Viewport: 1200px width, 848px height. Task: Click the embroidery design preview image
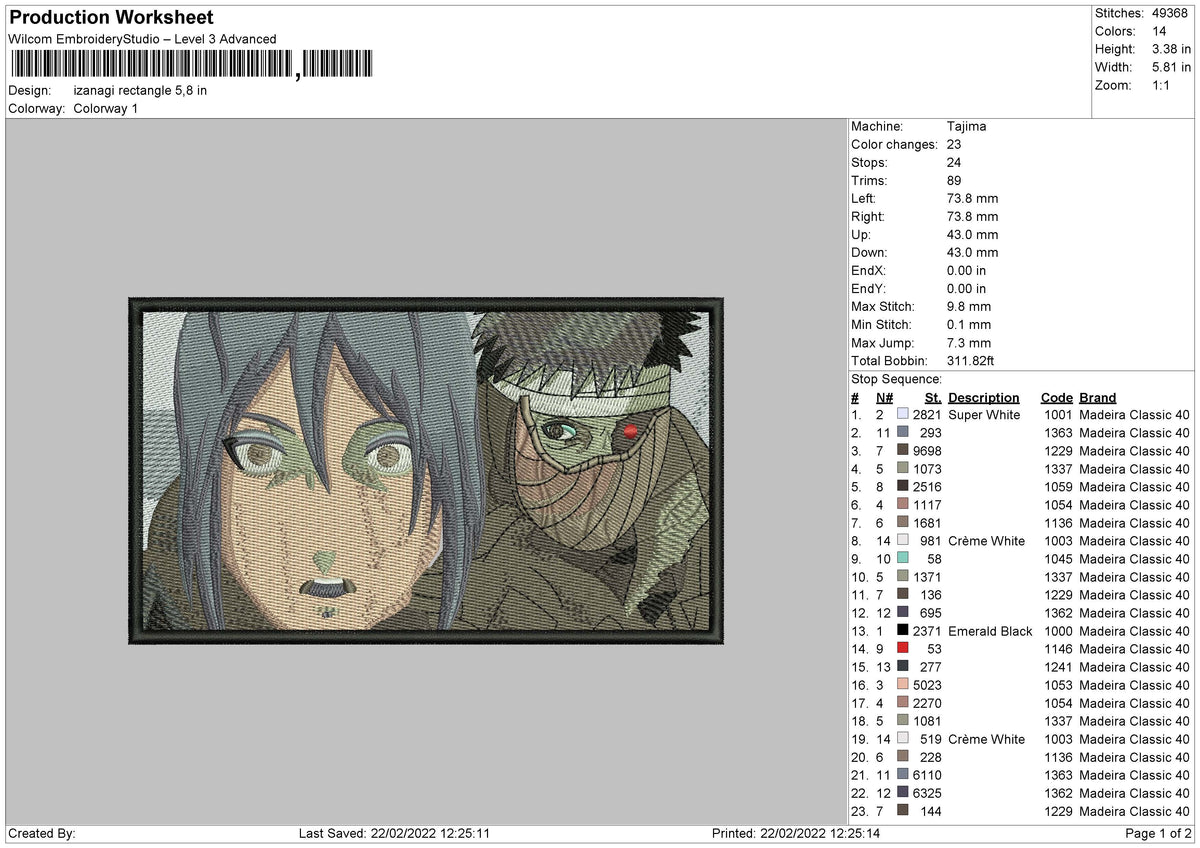coord(426,470)
